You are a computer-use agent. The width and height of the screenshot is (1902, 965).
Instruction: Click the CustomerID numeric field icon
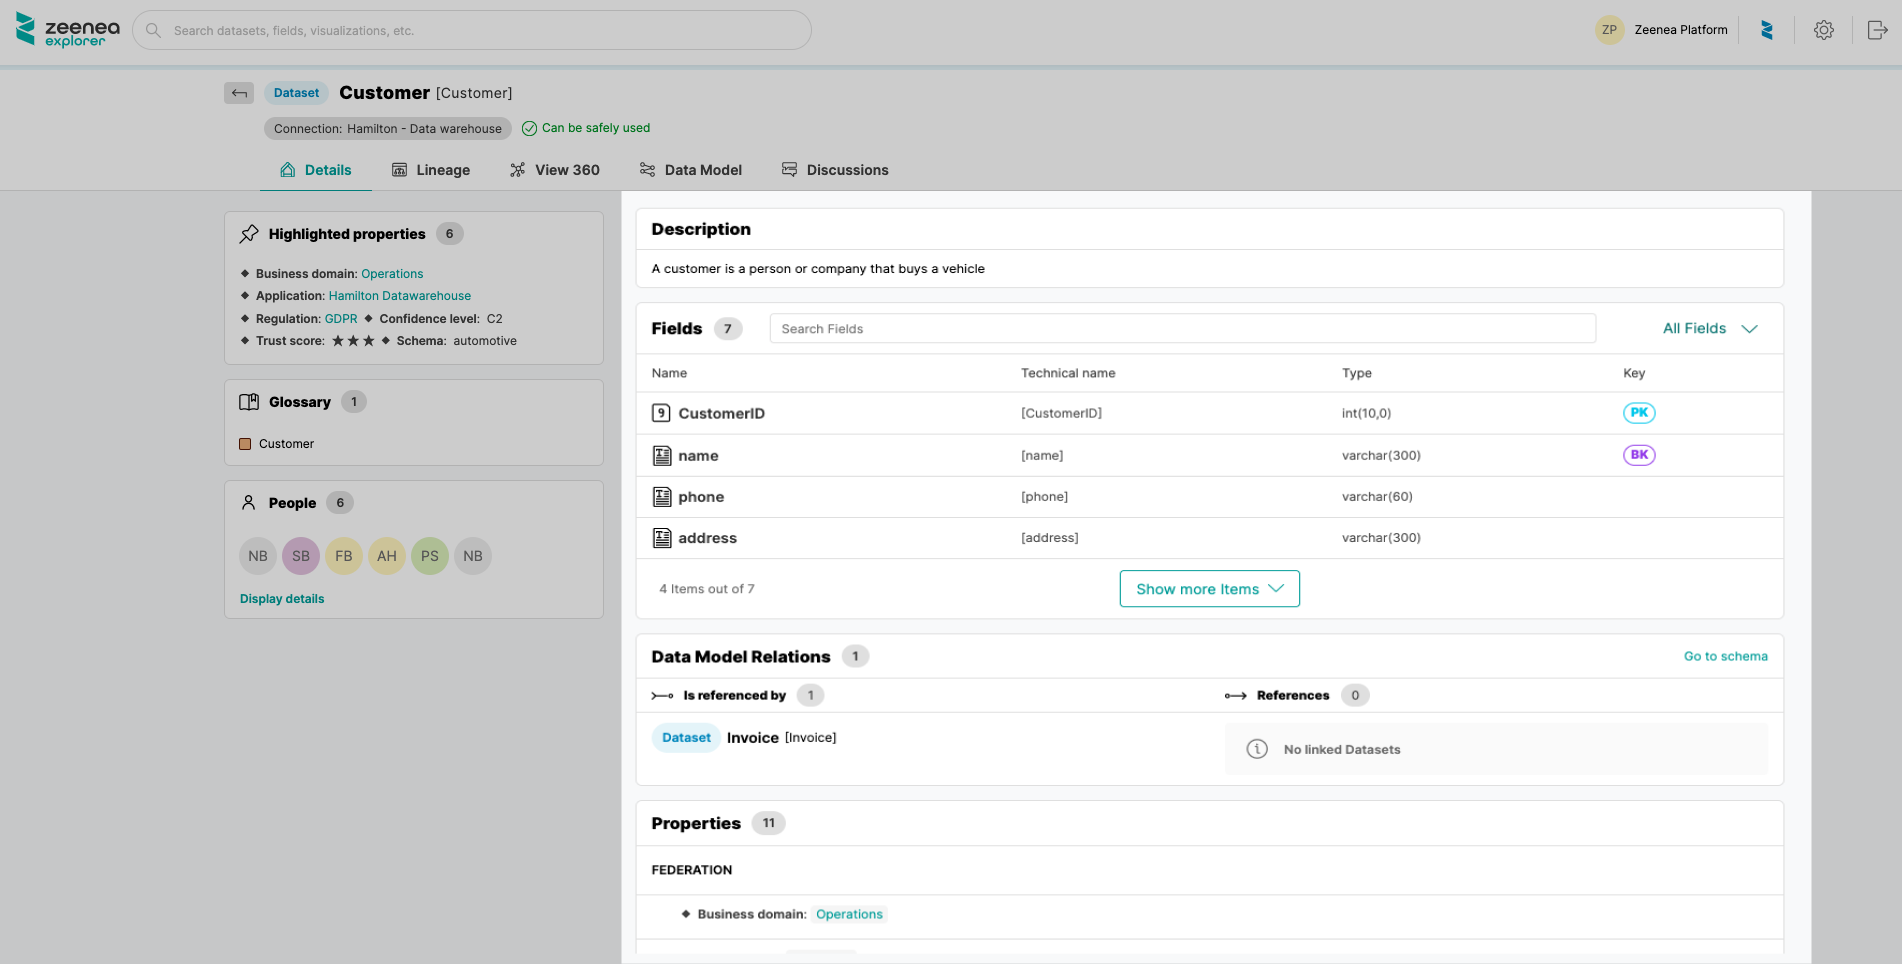pyautogui.click(x=661, y=413)
